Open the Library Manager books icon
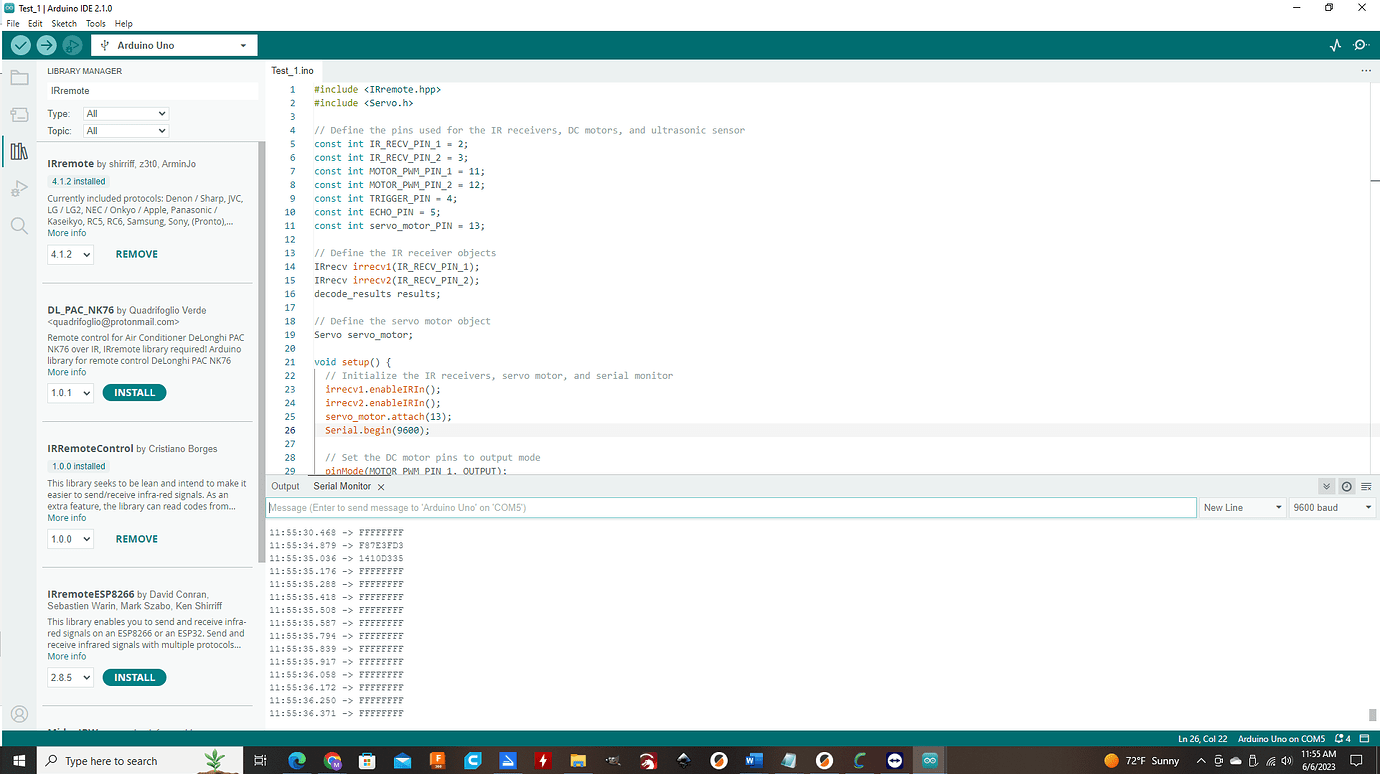Viewport: 1380px width, 774px height. [x=19, y=150]
